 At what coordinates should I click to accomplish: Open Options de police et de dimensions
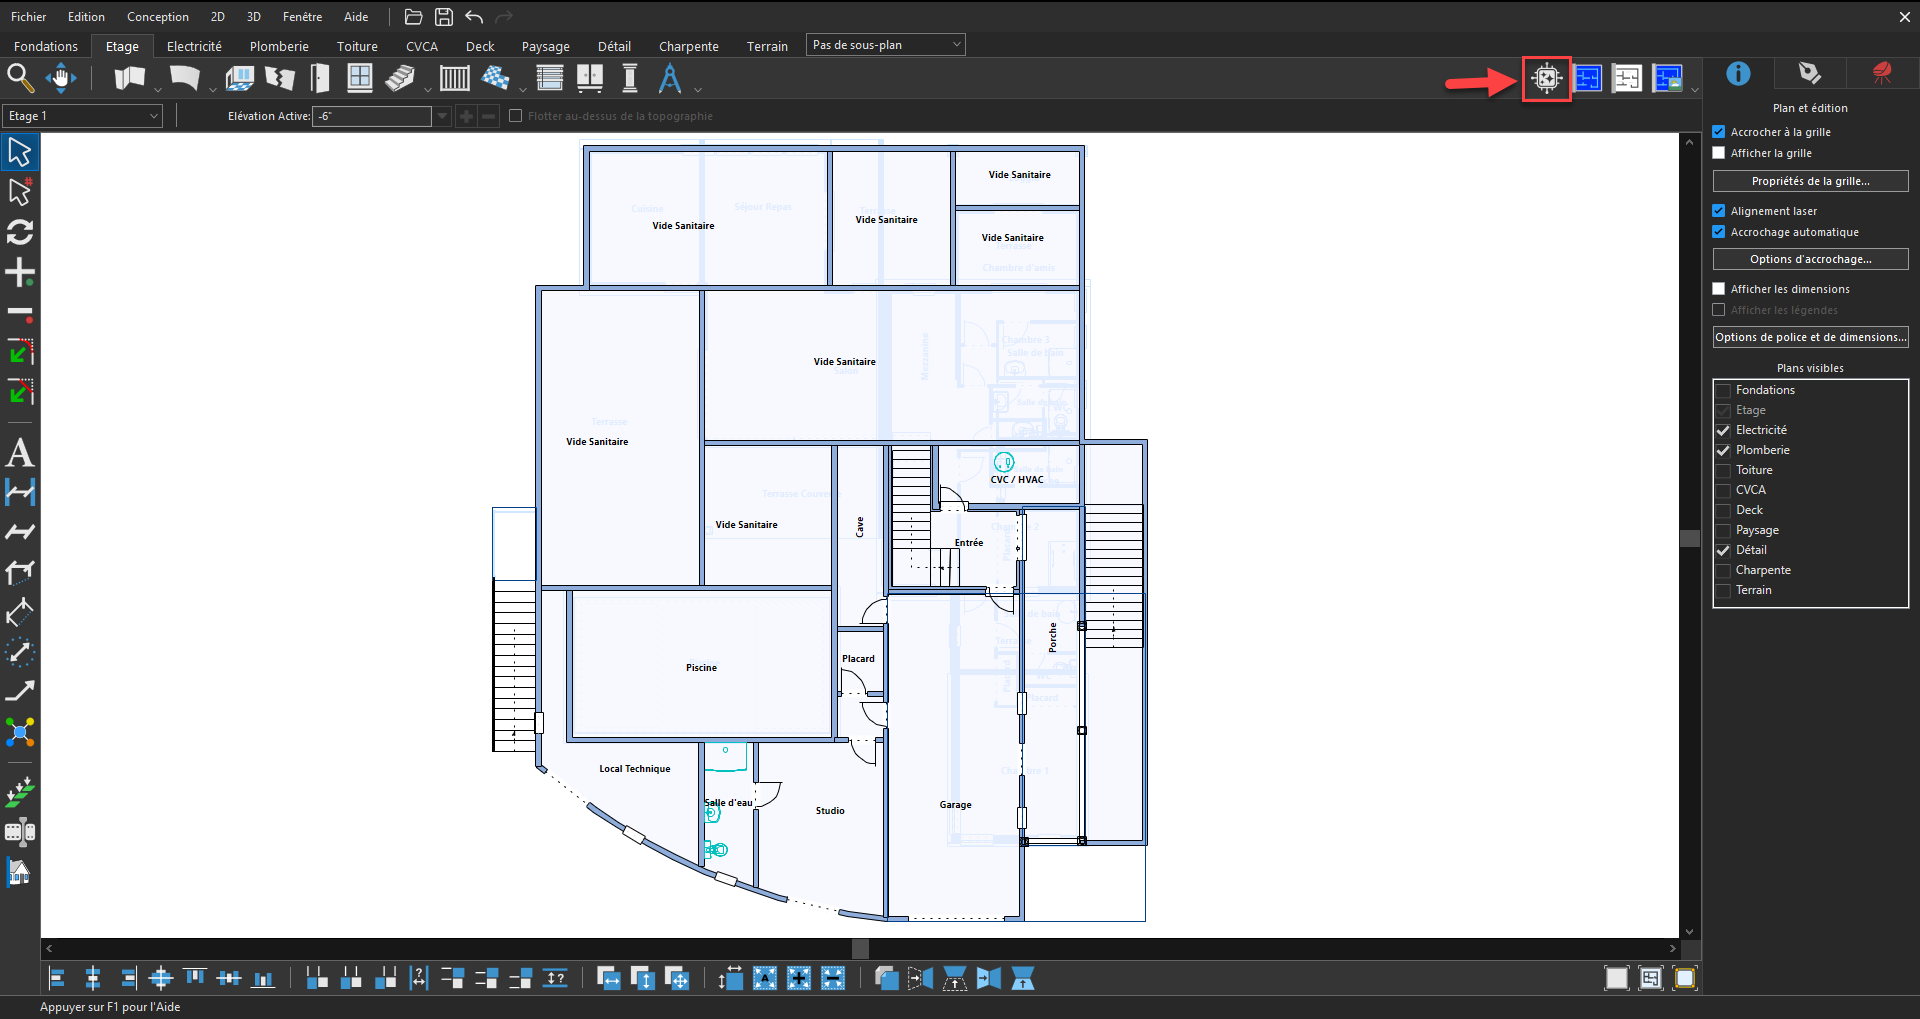1810,337
